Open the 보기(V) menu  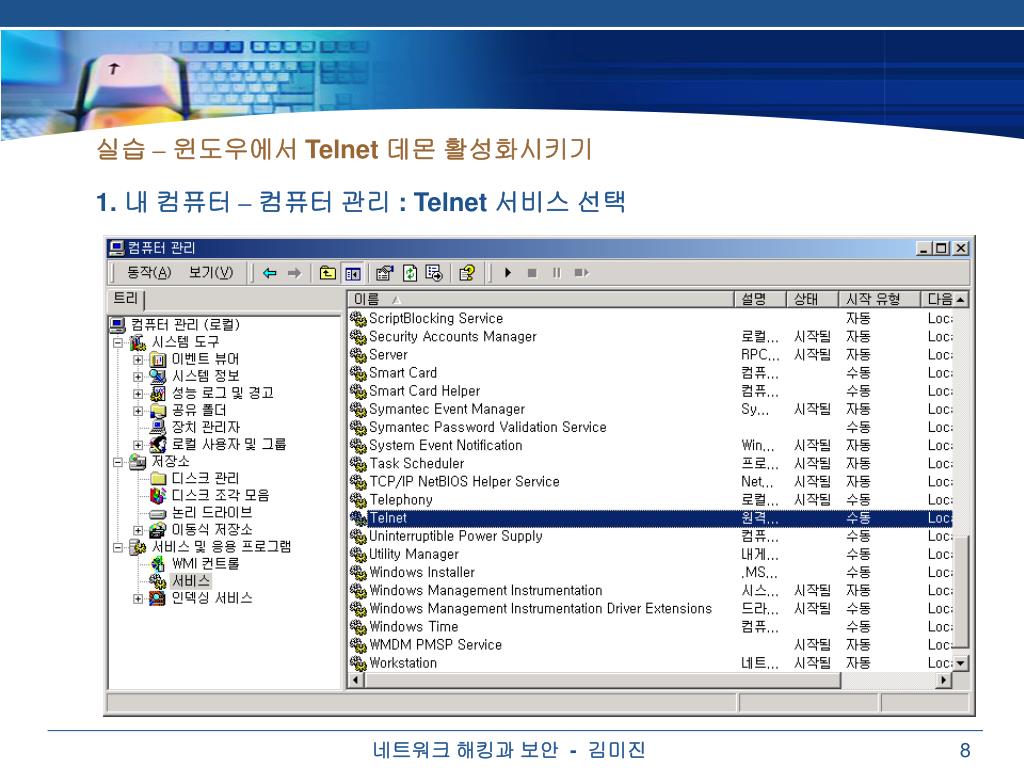(211, 272)
